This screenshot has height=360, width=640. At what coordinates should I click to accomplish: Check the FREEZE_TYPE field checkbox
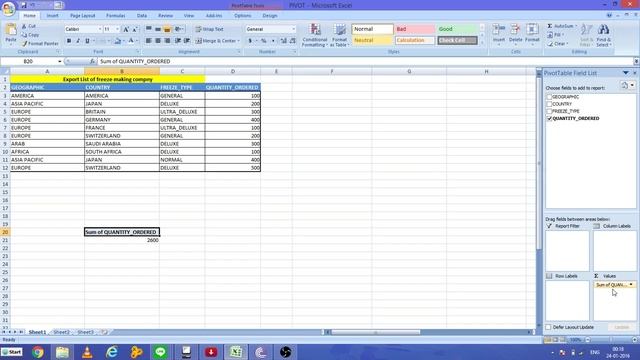pyautogui.click(x=549, y=111)
